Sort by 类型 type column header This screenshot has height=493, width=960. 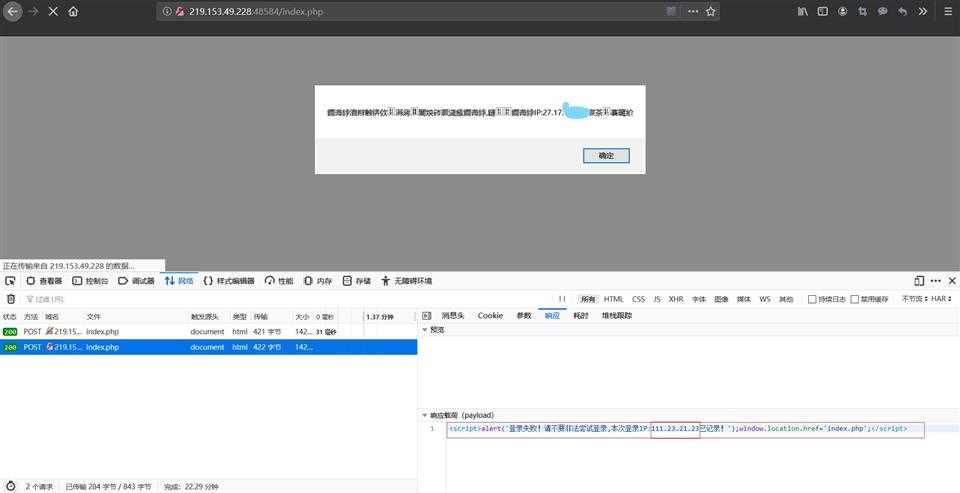(239, 317)
